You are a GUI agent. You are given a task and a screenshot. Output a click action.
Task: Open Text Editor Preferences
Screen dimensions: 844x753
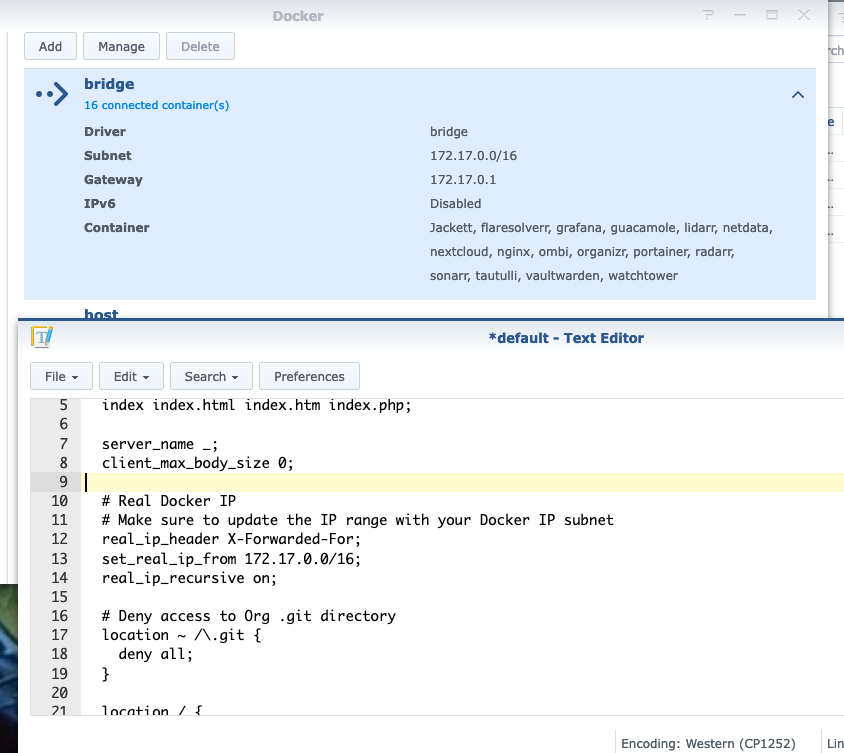point(309,376)
